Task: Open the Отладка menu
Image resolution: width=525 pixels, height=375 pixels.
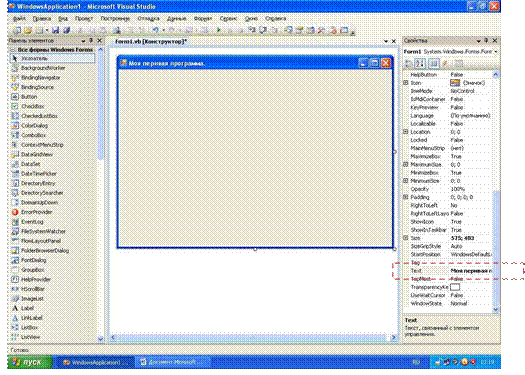Action: point(148,19)
